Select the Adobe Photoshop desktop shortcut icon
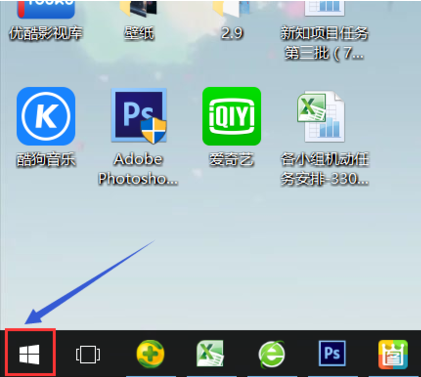This screenshot has height=377, width=421. click(x=139, y=116)
